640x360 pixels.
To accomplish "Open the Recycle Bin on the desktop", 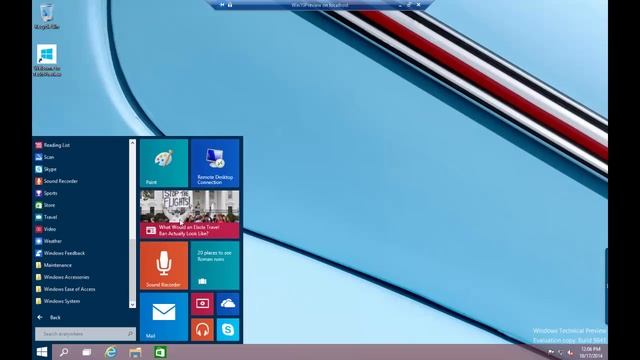I will pyautogui.click(x=47, y=17).
